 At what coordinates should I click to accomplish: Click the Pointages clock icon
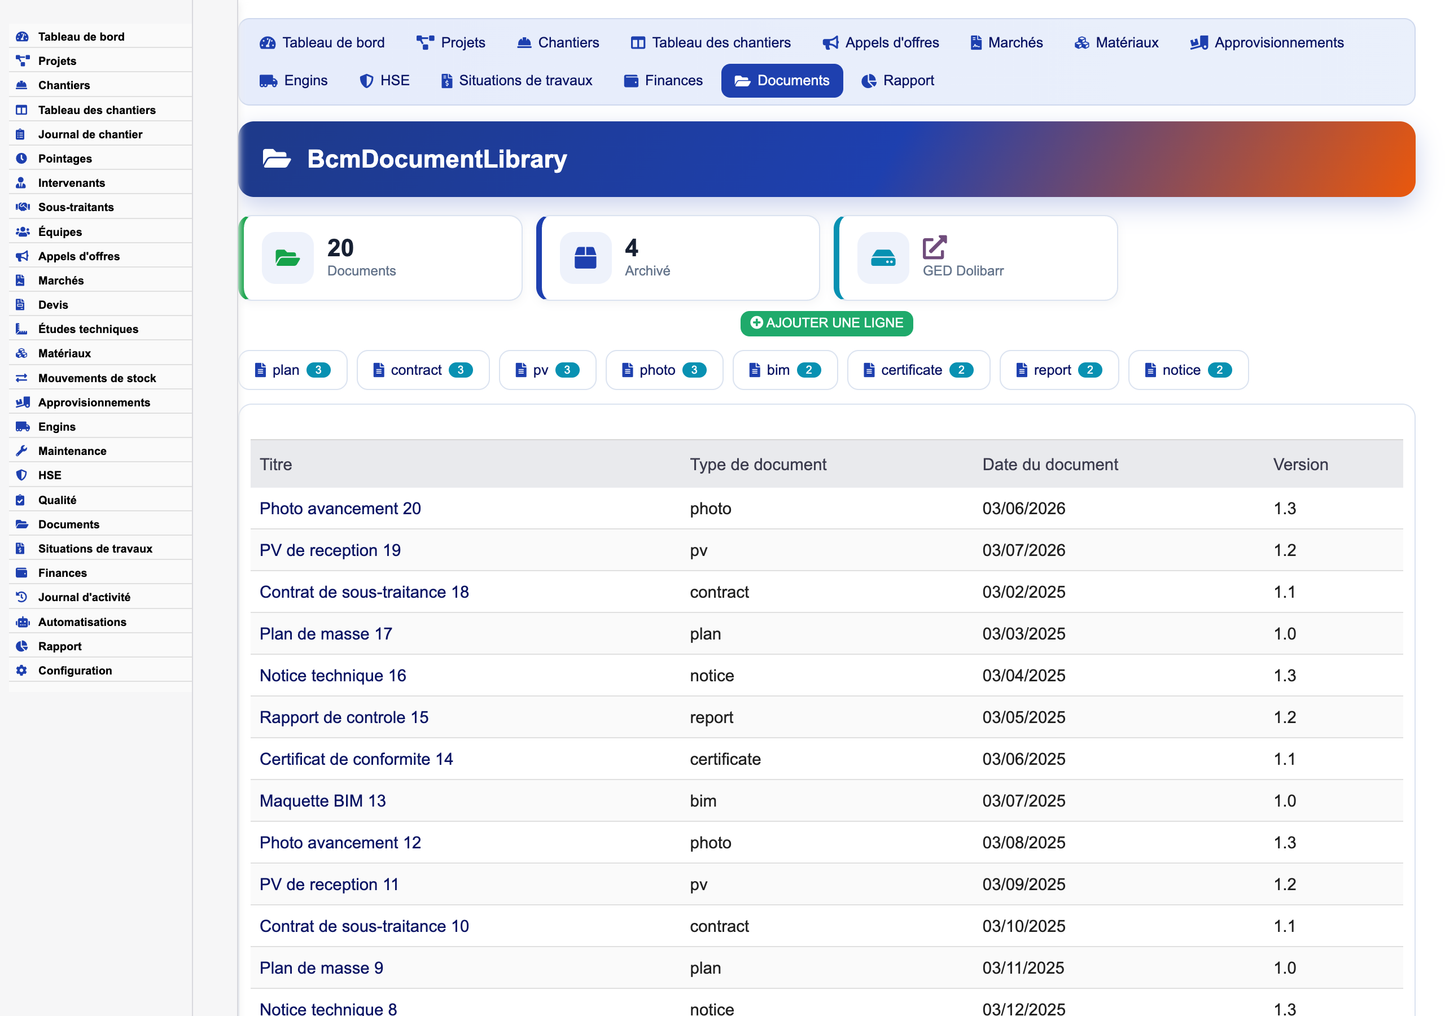pos(21,158)
